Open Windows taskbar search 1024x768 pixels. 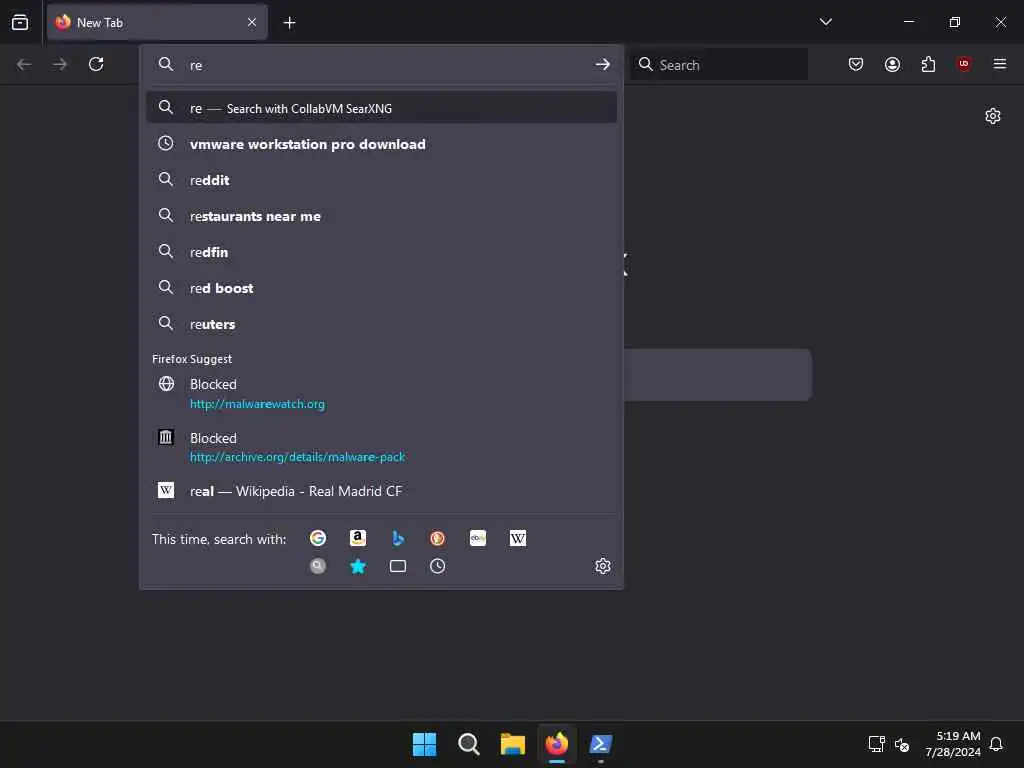[469, 744]
